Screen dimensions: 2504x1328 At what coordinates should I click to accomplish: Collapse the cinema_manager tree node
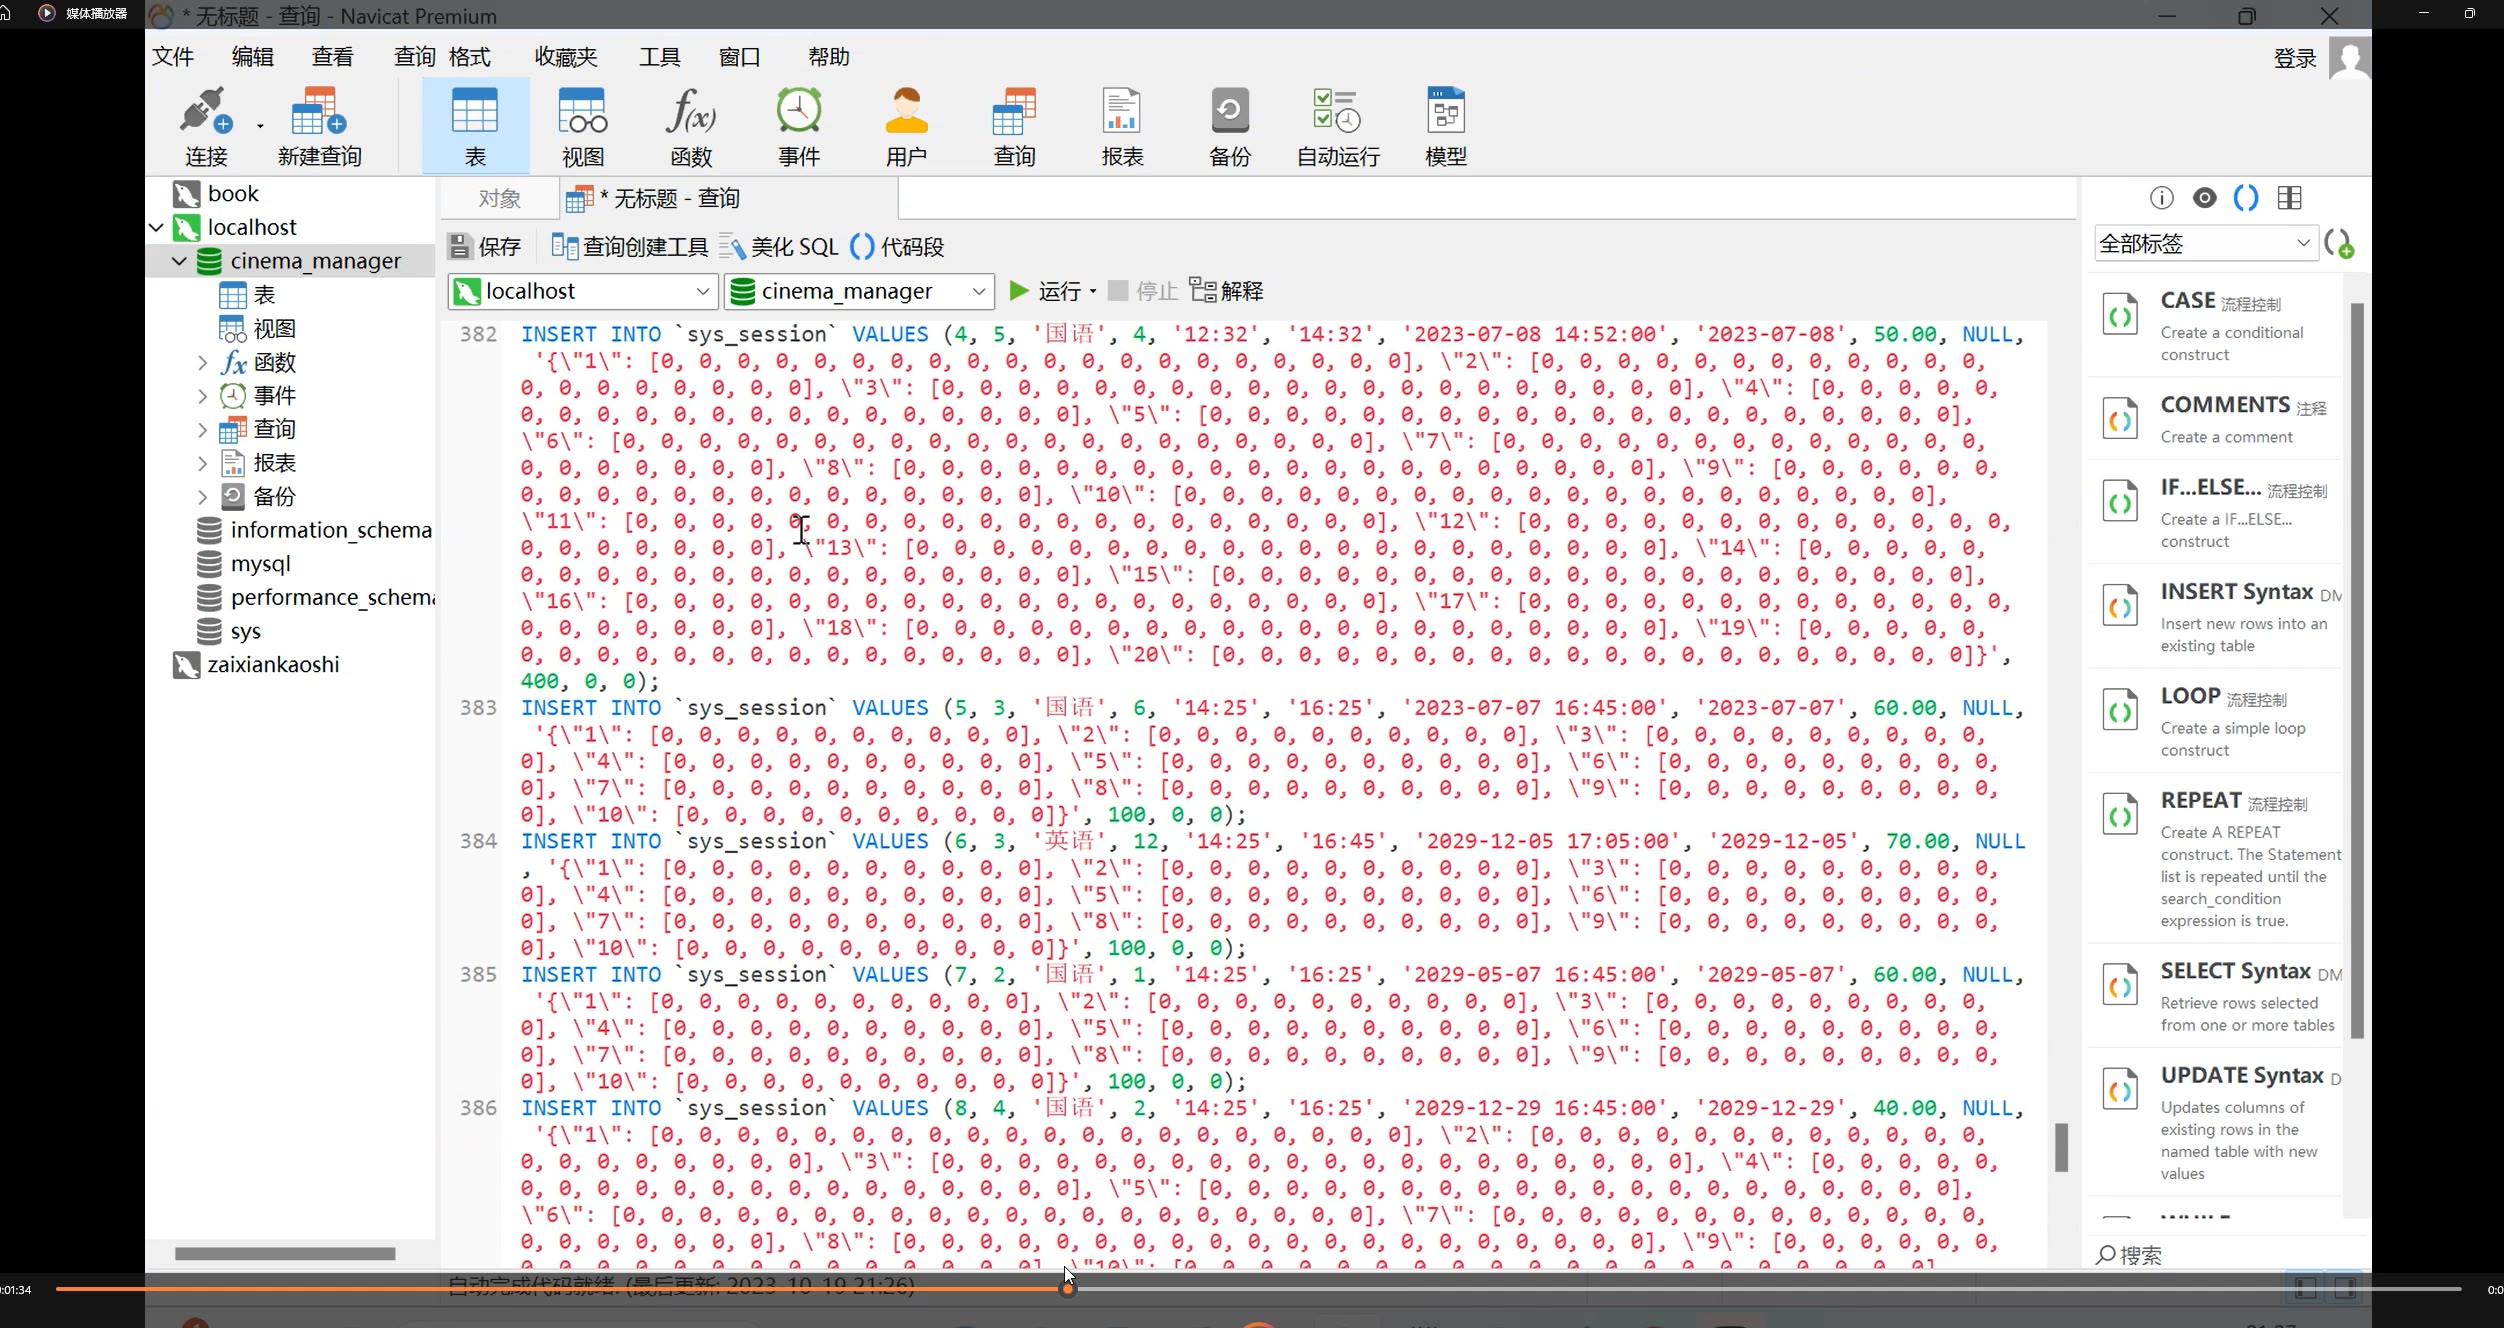pyautogui.click(x=179, y=261)
